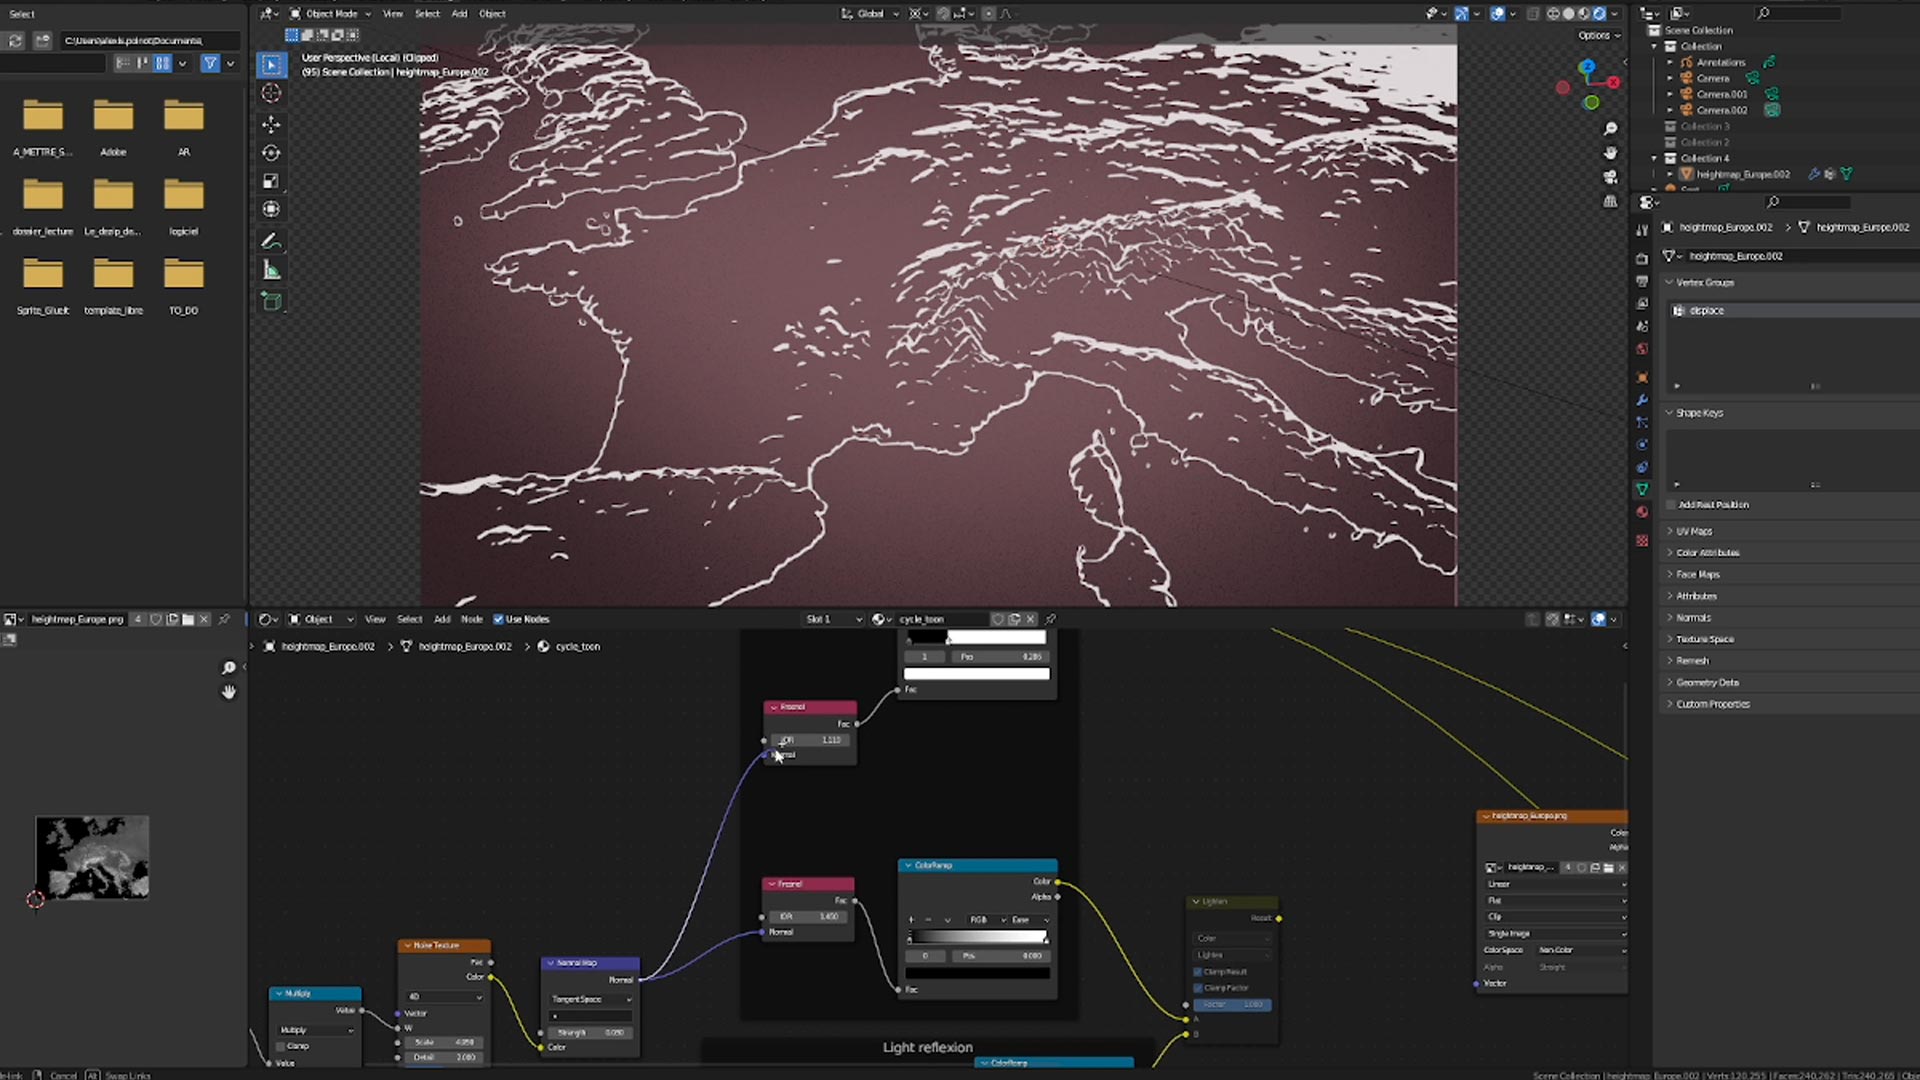
Task: Open the node editor Add menu
Action: (442, 620)
